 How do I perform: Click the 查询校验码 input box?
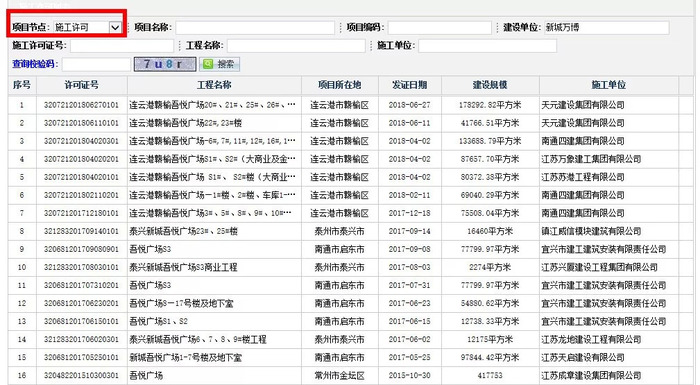tap(96, 64)
